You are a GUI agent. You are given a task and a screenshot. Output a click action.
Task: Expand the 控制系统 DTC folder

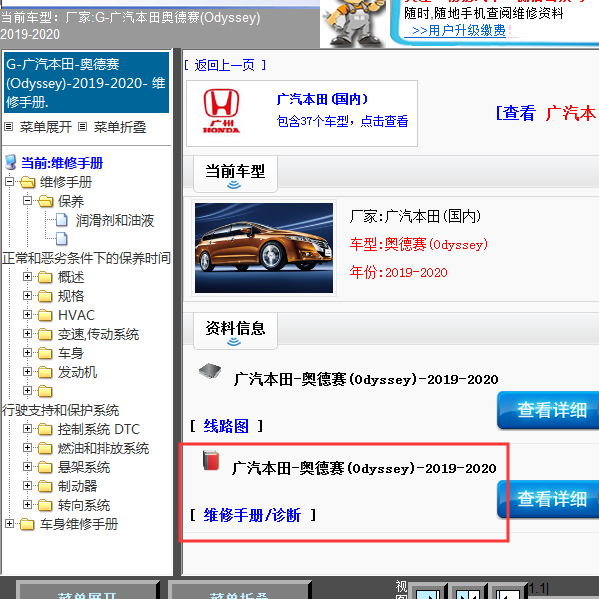[28, 429]
